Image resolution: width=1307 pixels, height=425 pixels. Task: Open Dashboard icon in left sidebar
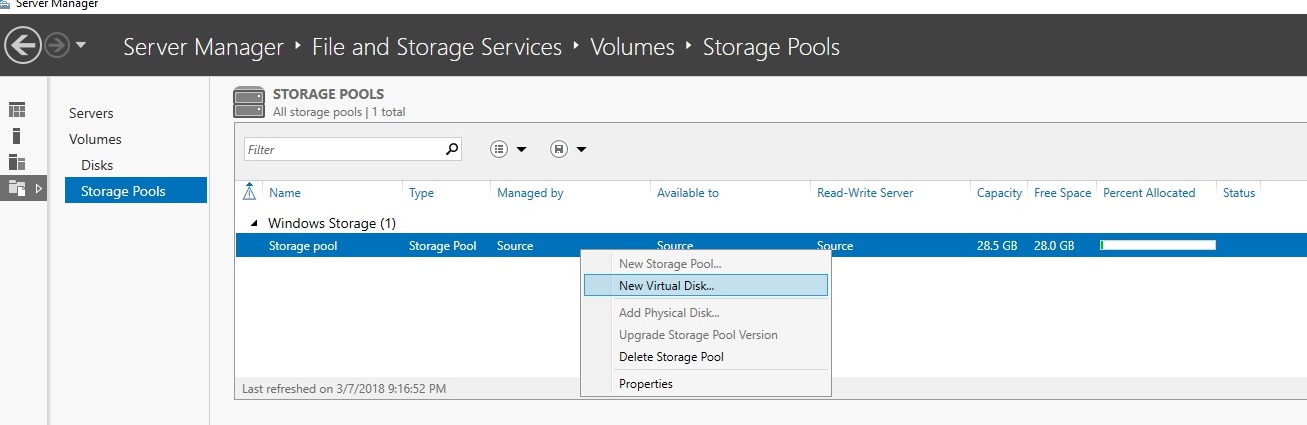pos(17,110)
